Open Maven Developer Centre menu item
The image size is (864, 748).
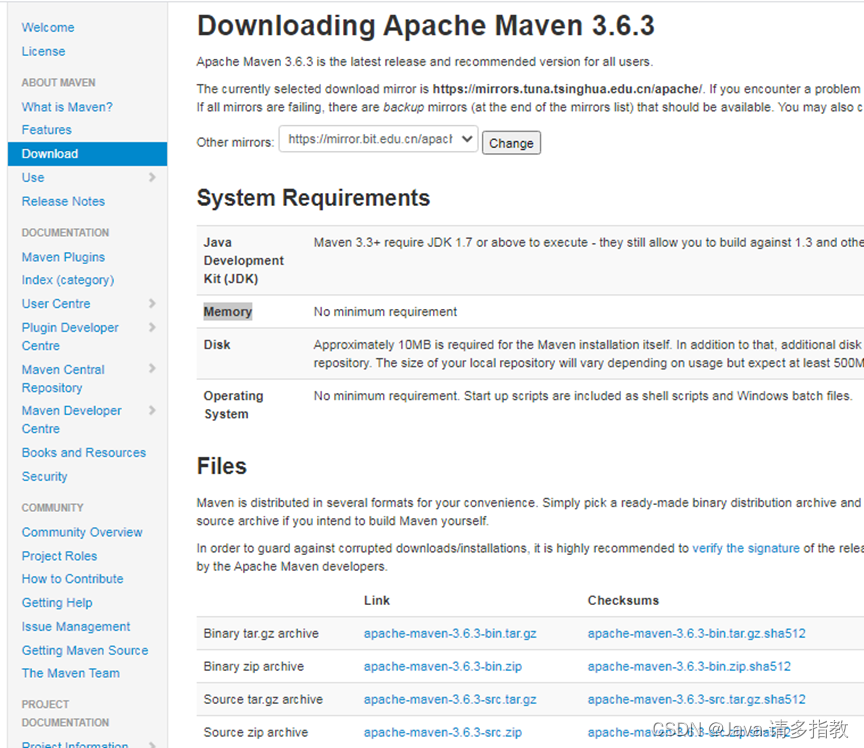[72, 419]
